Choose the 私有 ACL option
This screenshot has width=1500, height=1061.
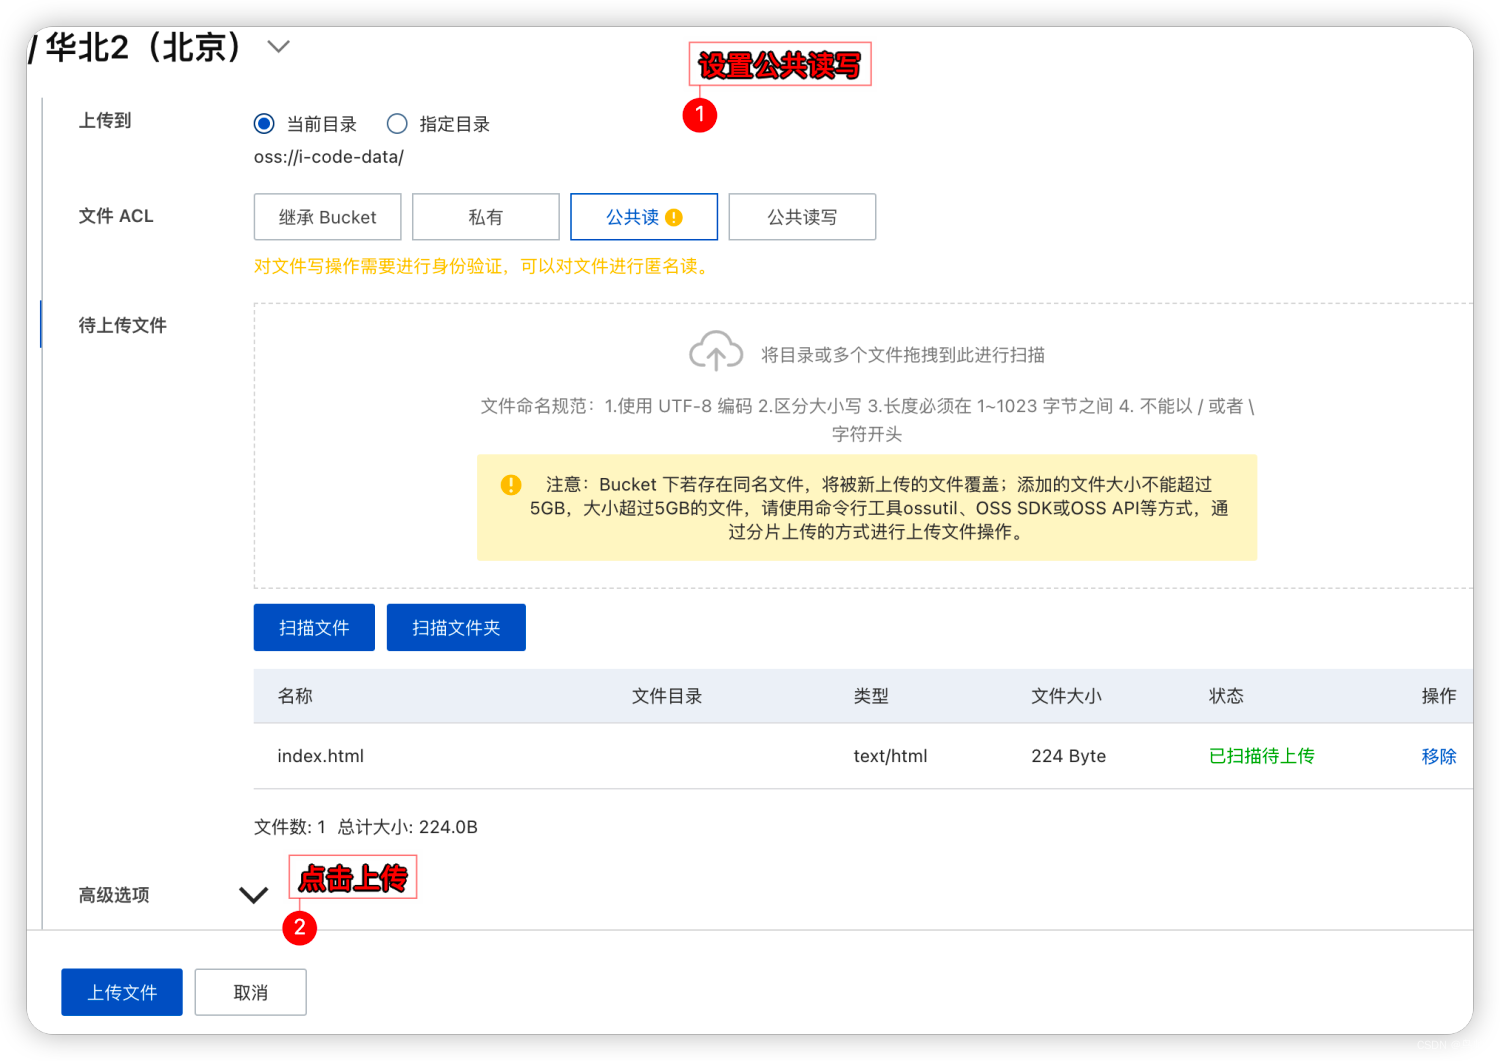(485, 217)
